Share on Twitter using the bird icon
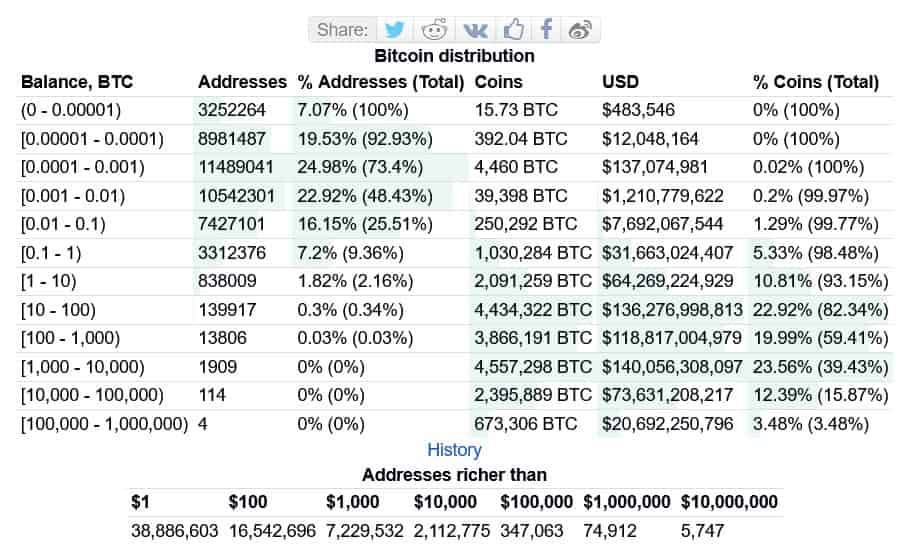This screenshot has height=552, width=907. click(395, 29)
